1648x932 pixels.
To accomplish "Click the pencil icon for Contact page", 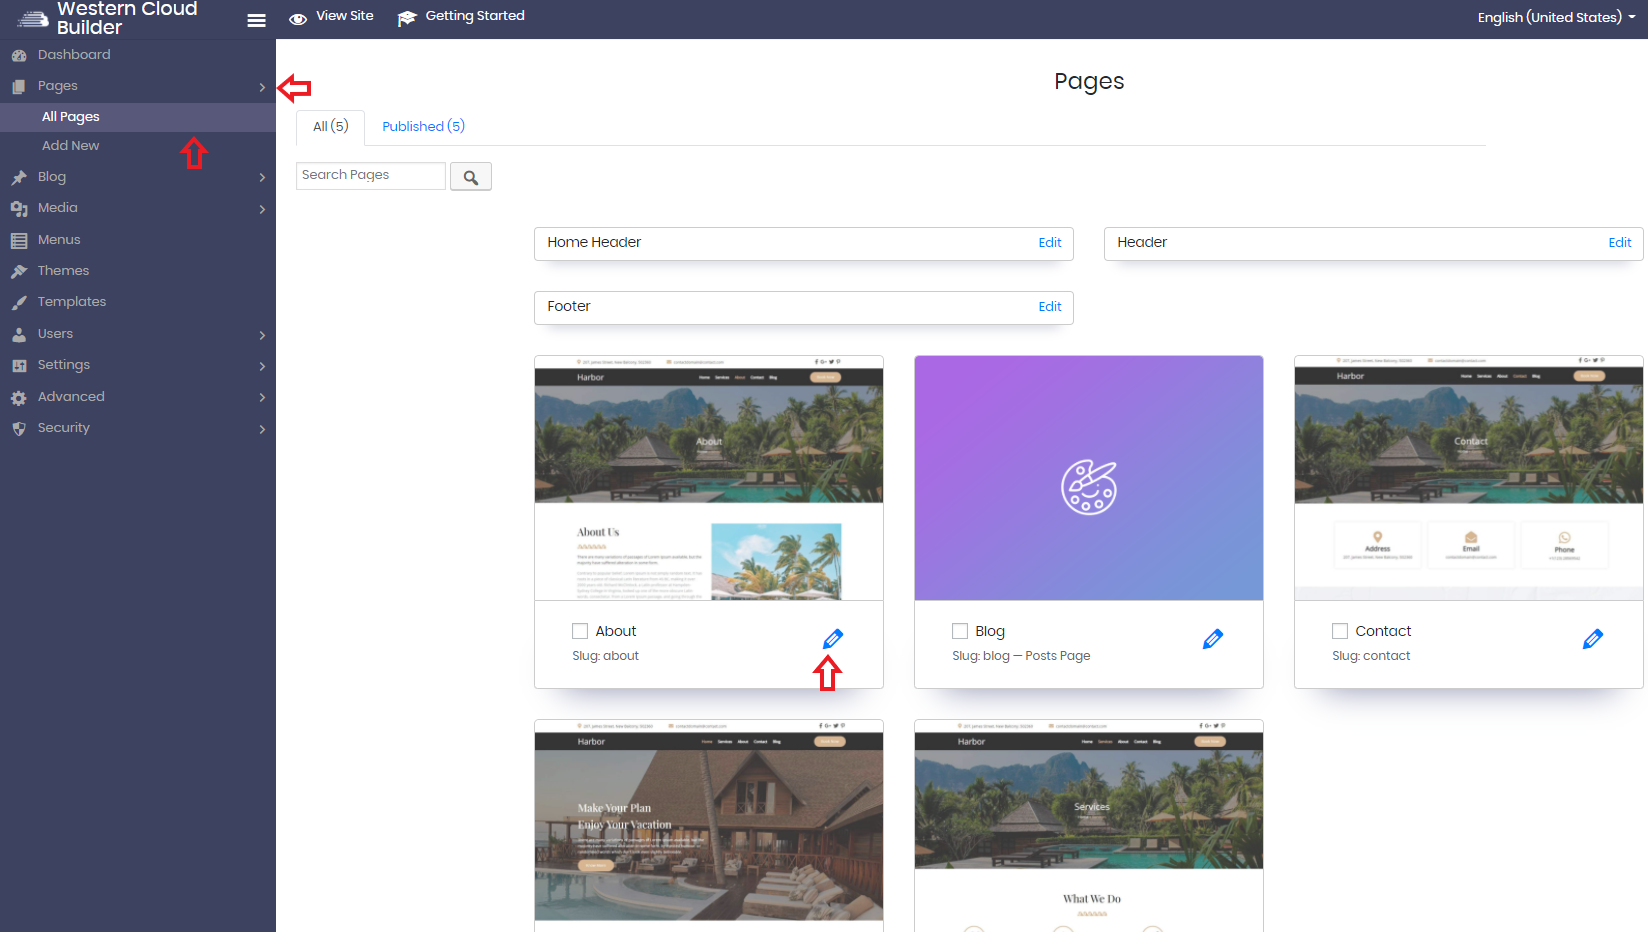I will pos(1593,639).
